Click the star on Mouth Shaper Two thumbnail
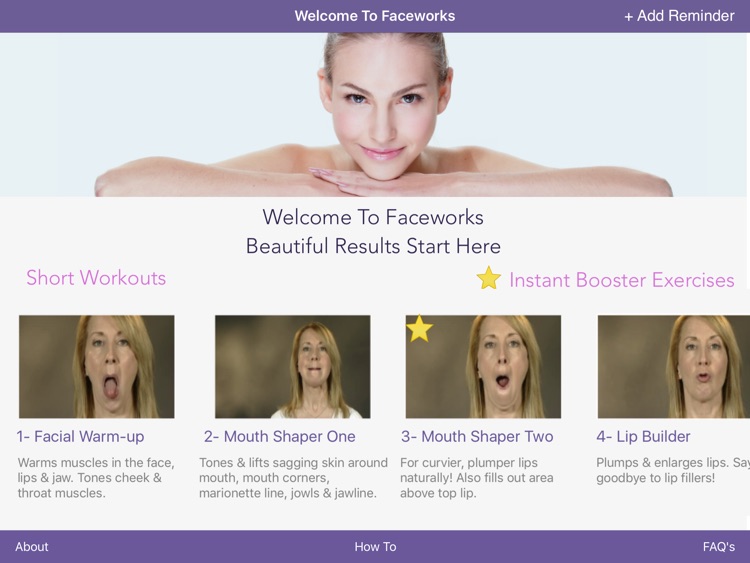Screen dimensions: 750x563 point(419,329)
